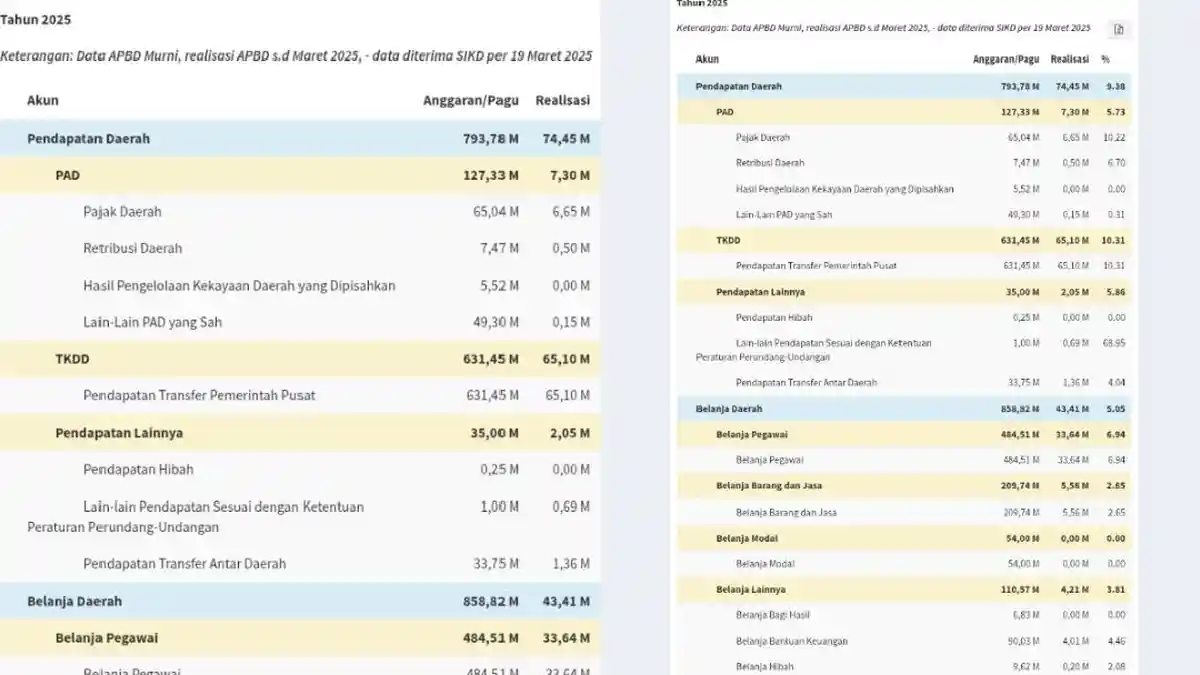Click the Retribusi Daerah label in the enlarged table

pyautogui.click(x=133, y=248)
